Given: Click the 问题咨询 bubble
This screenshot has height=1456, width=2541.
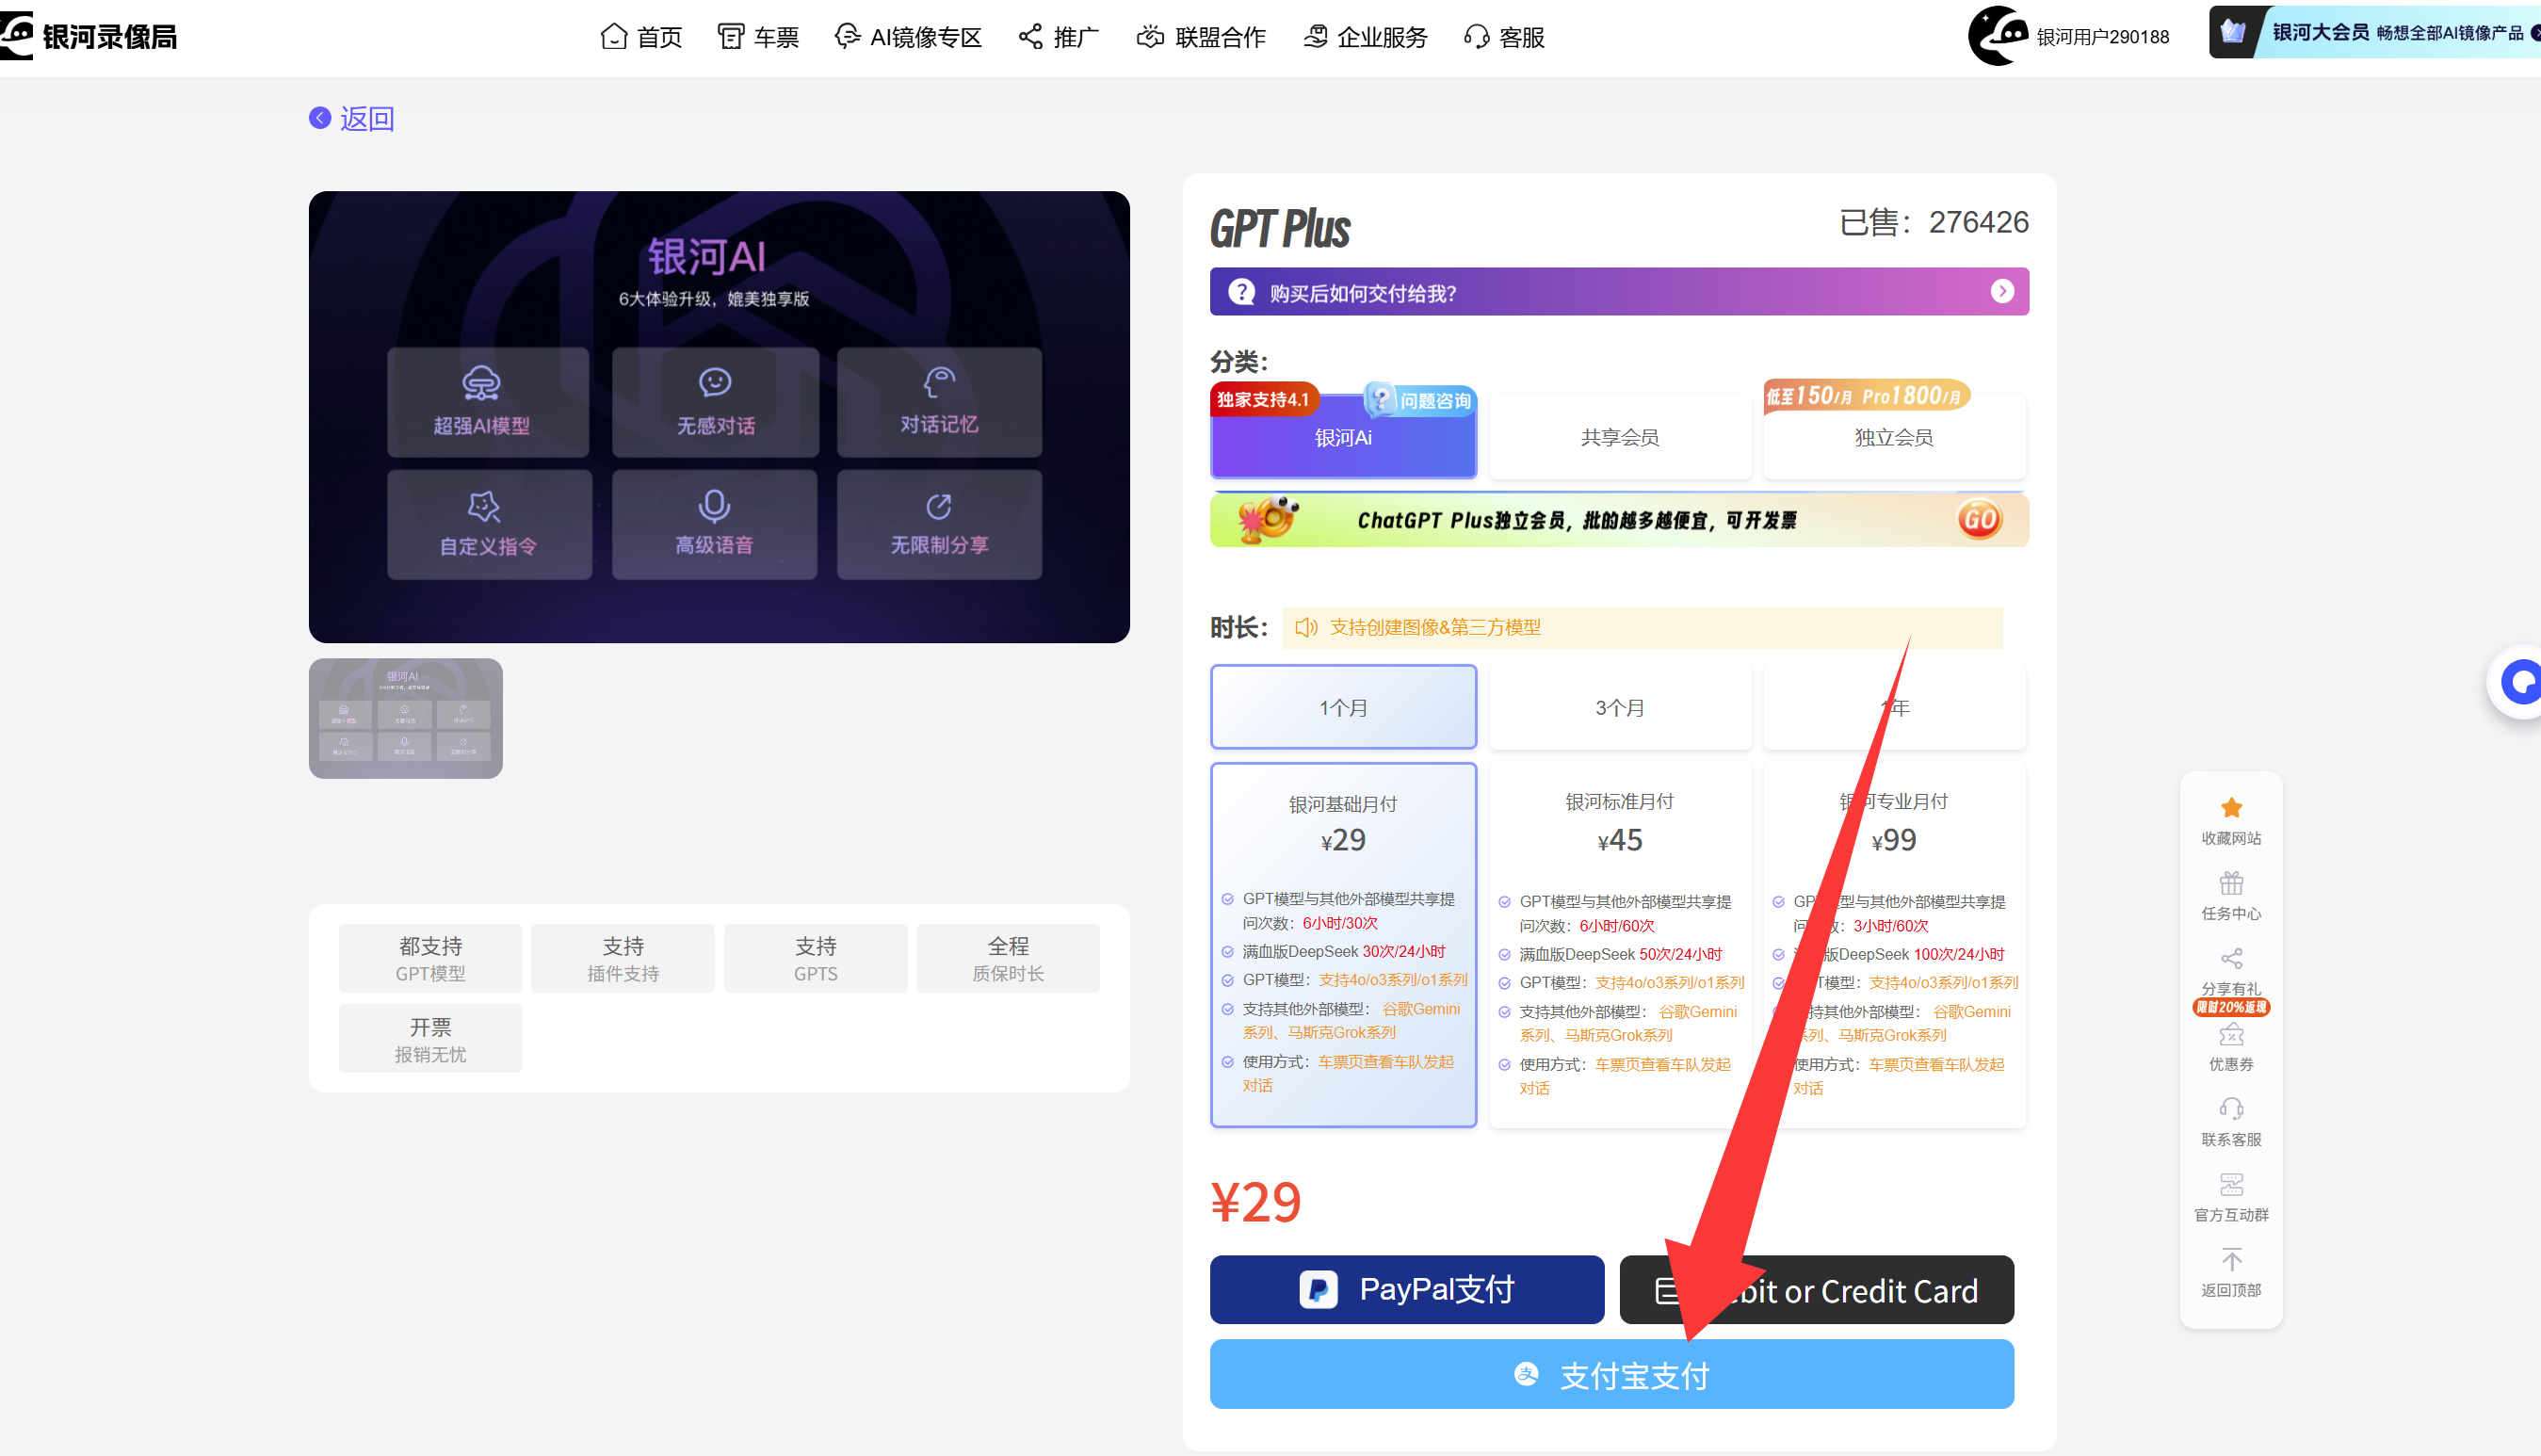Looking at the screenshot, I should [x=1420, y=400].
